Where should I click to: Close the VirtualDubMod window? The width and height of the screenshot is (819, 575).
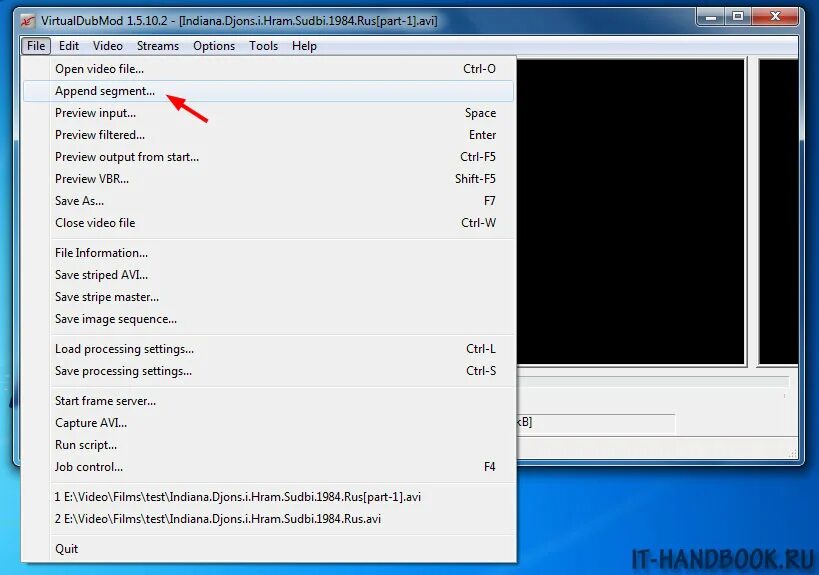click(775, 17)
